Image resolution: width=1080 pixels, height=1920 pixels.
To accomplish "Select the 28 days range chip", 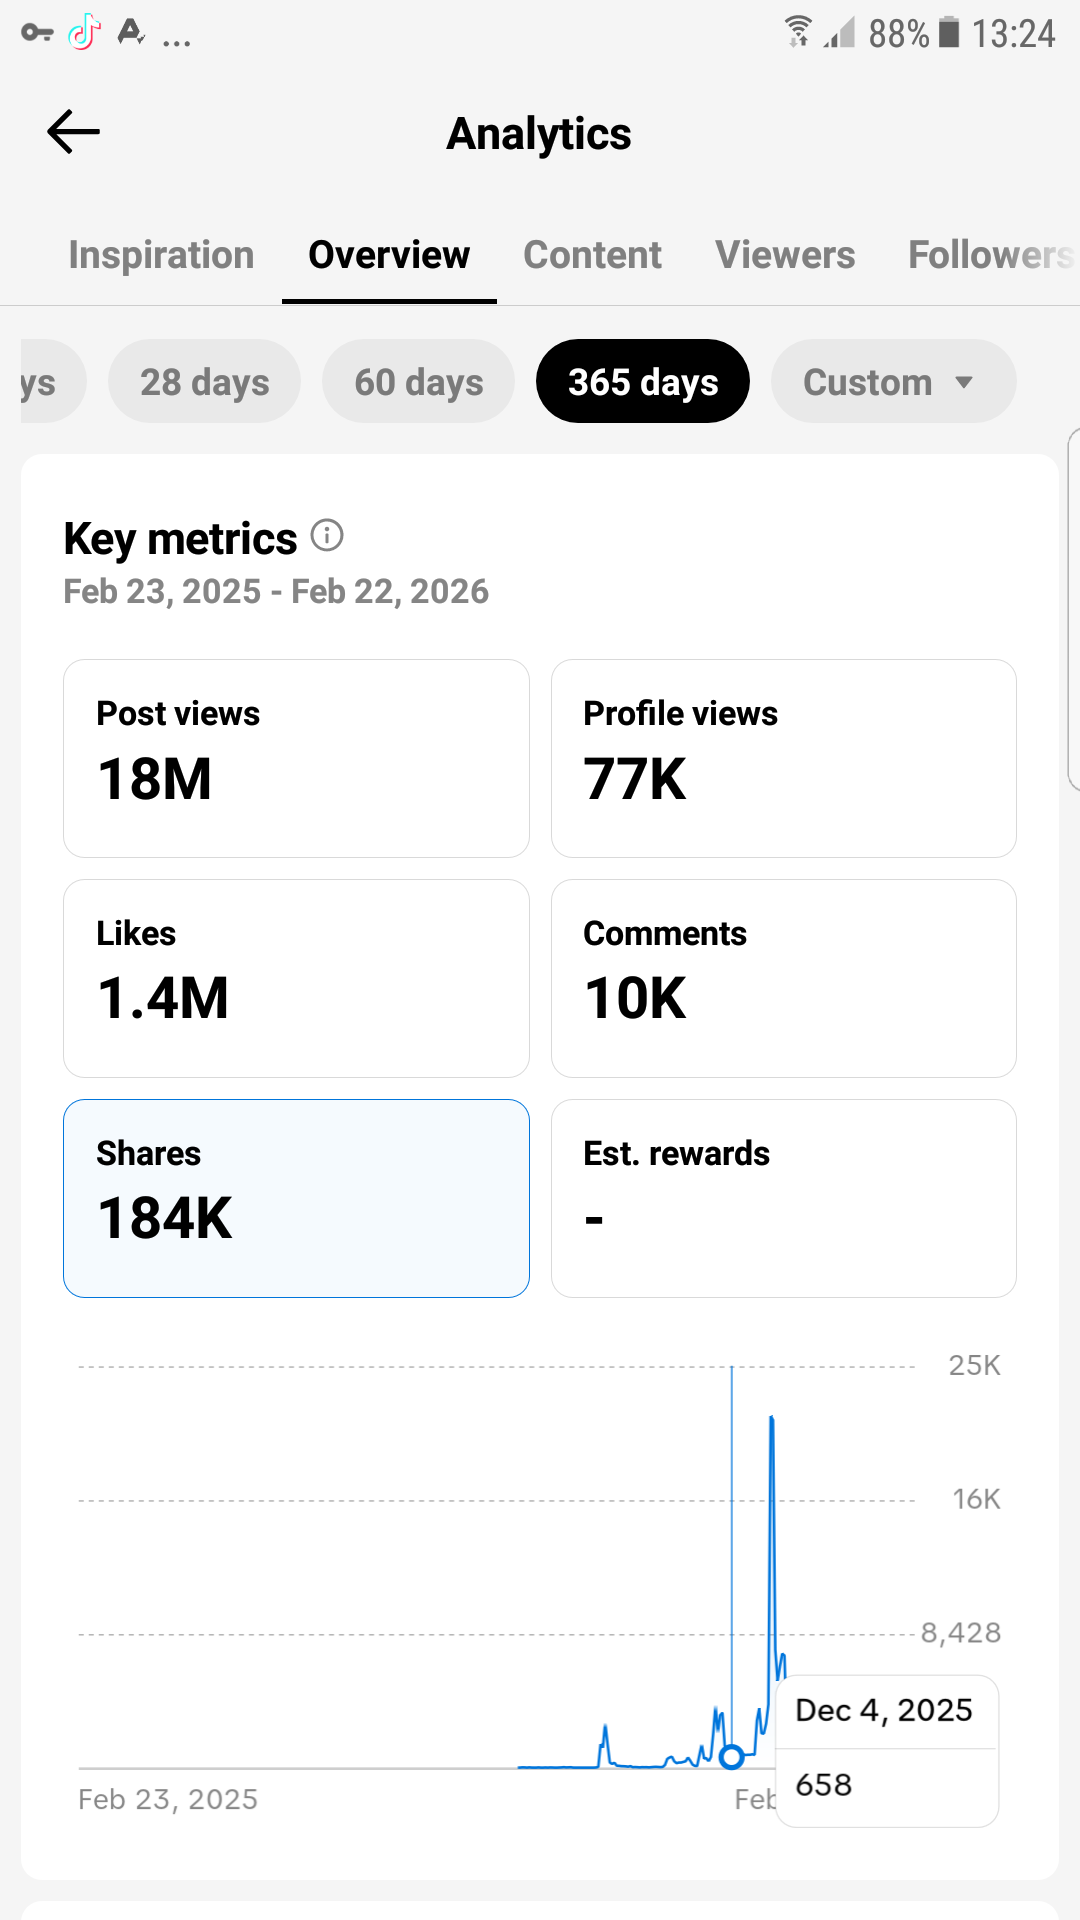I will click(204, 382).
